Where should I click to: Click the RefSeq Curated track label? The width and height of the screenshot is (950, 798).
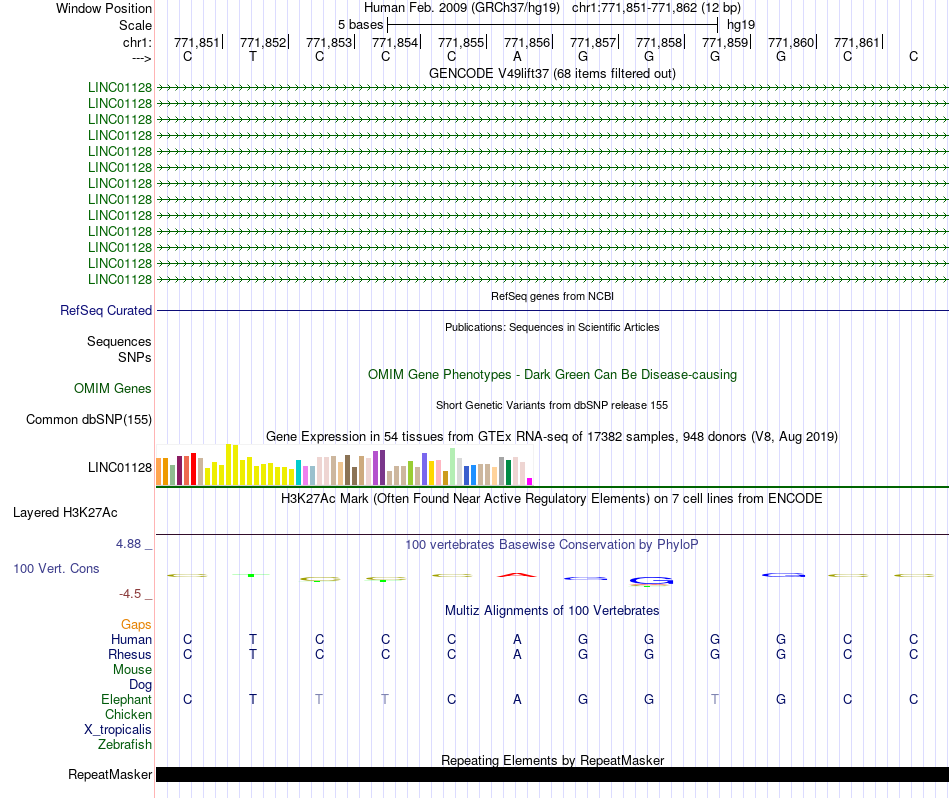(x=106, y=310)
